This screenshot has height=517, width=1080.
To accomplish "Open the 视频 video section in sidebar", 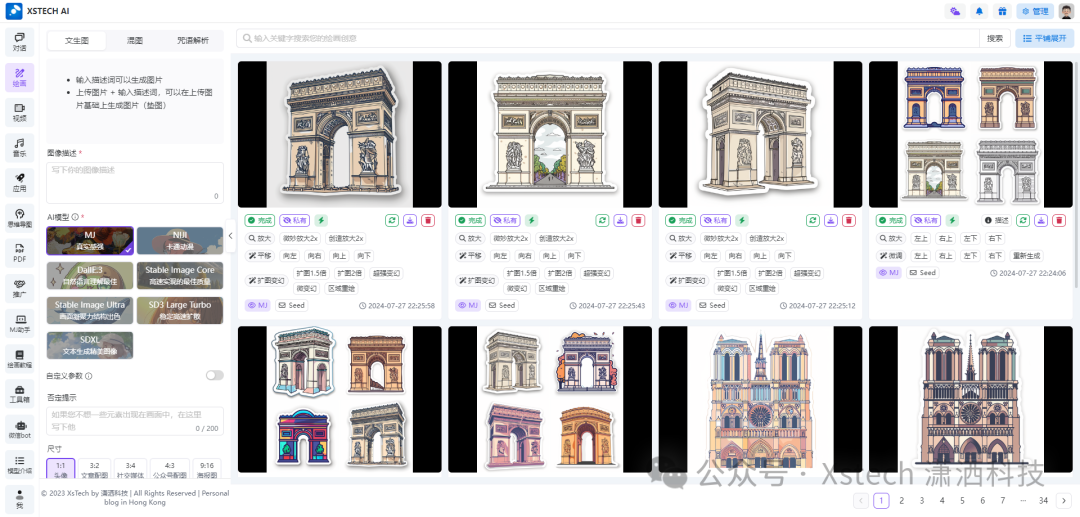I will pyautogui.click(x=19, y=112).
